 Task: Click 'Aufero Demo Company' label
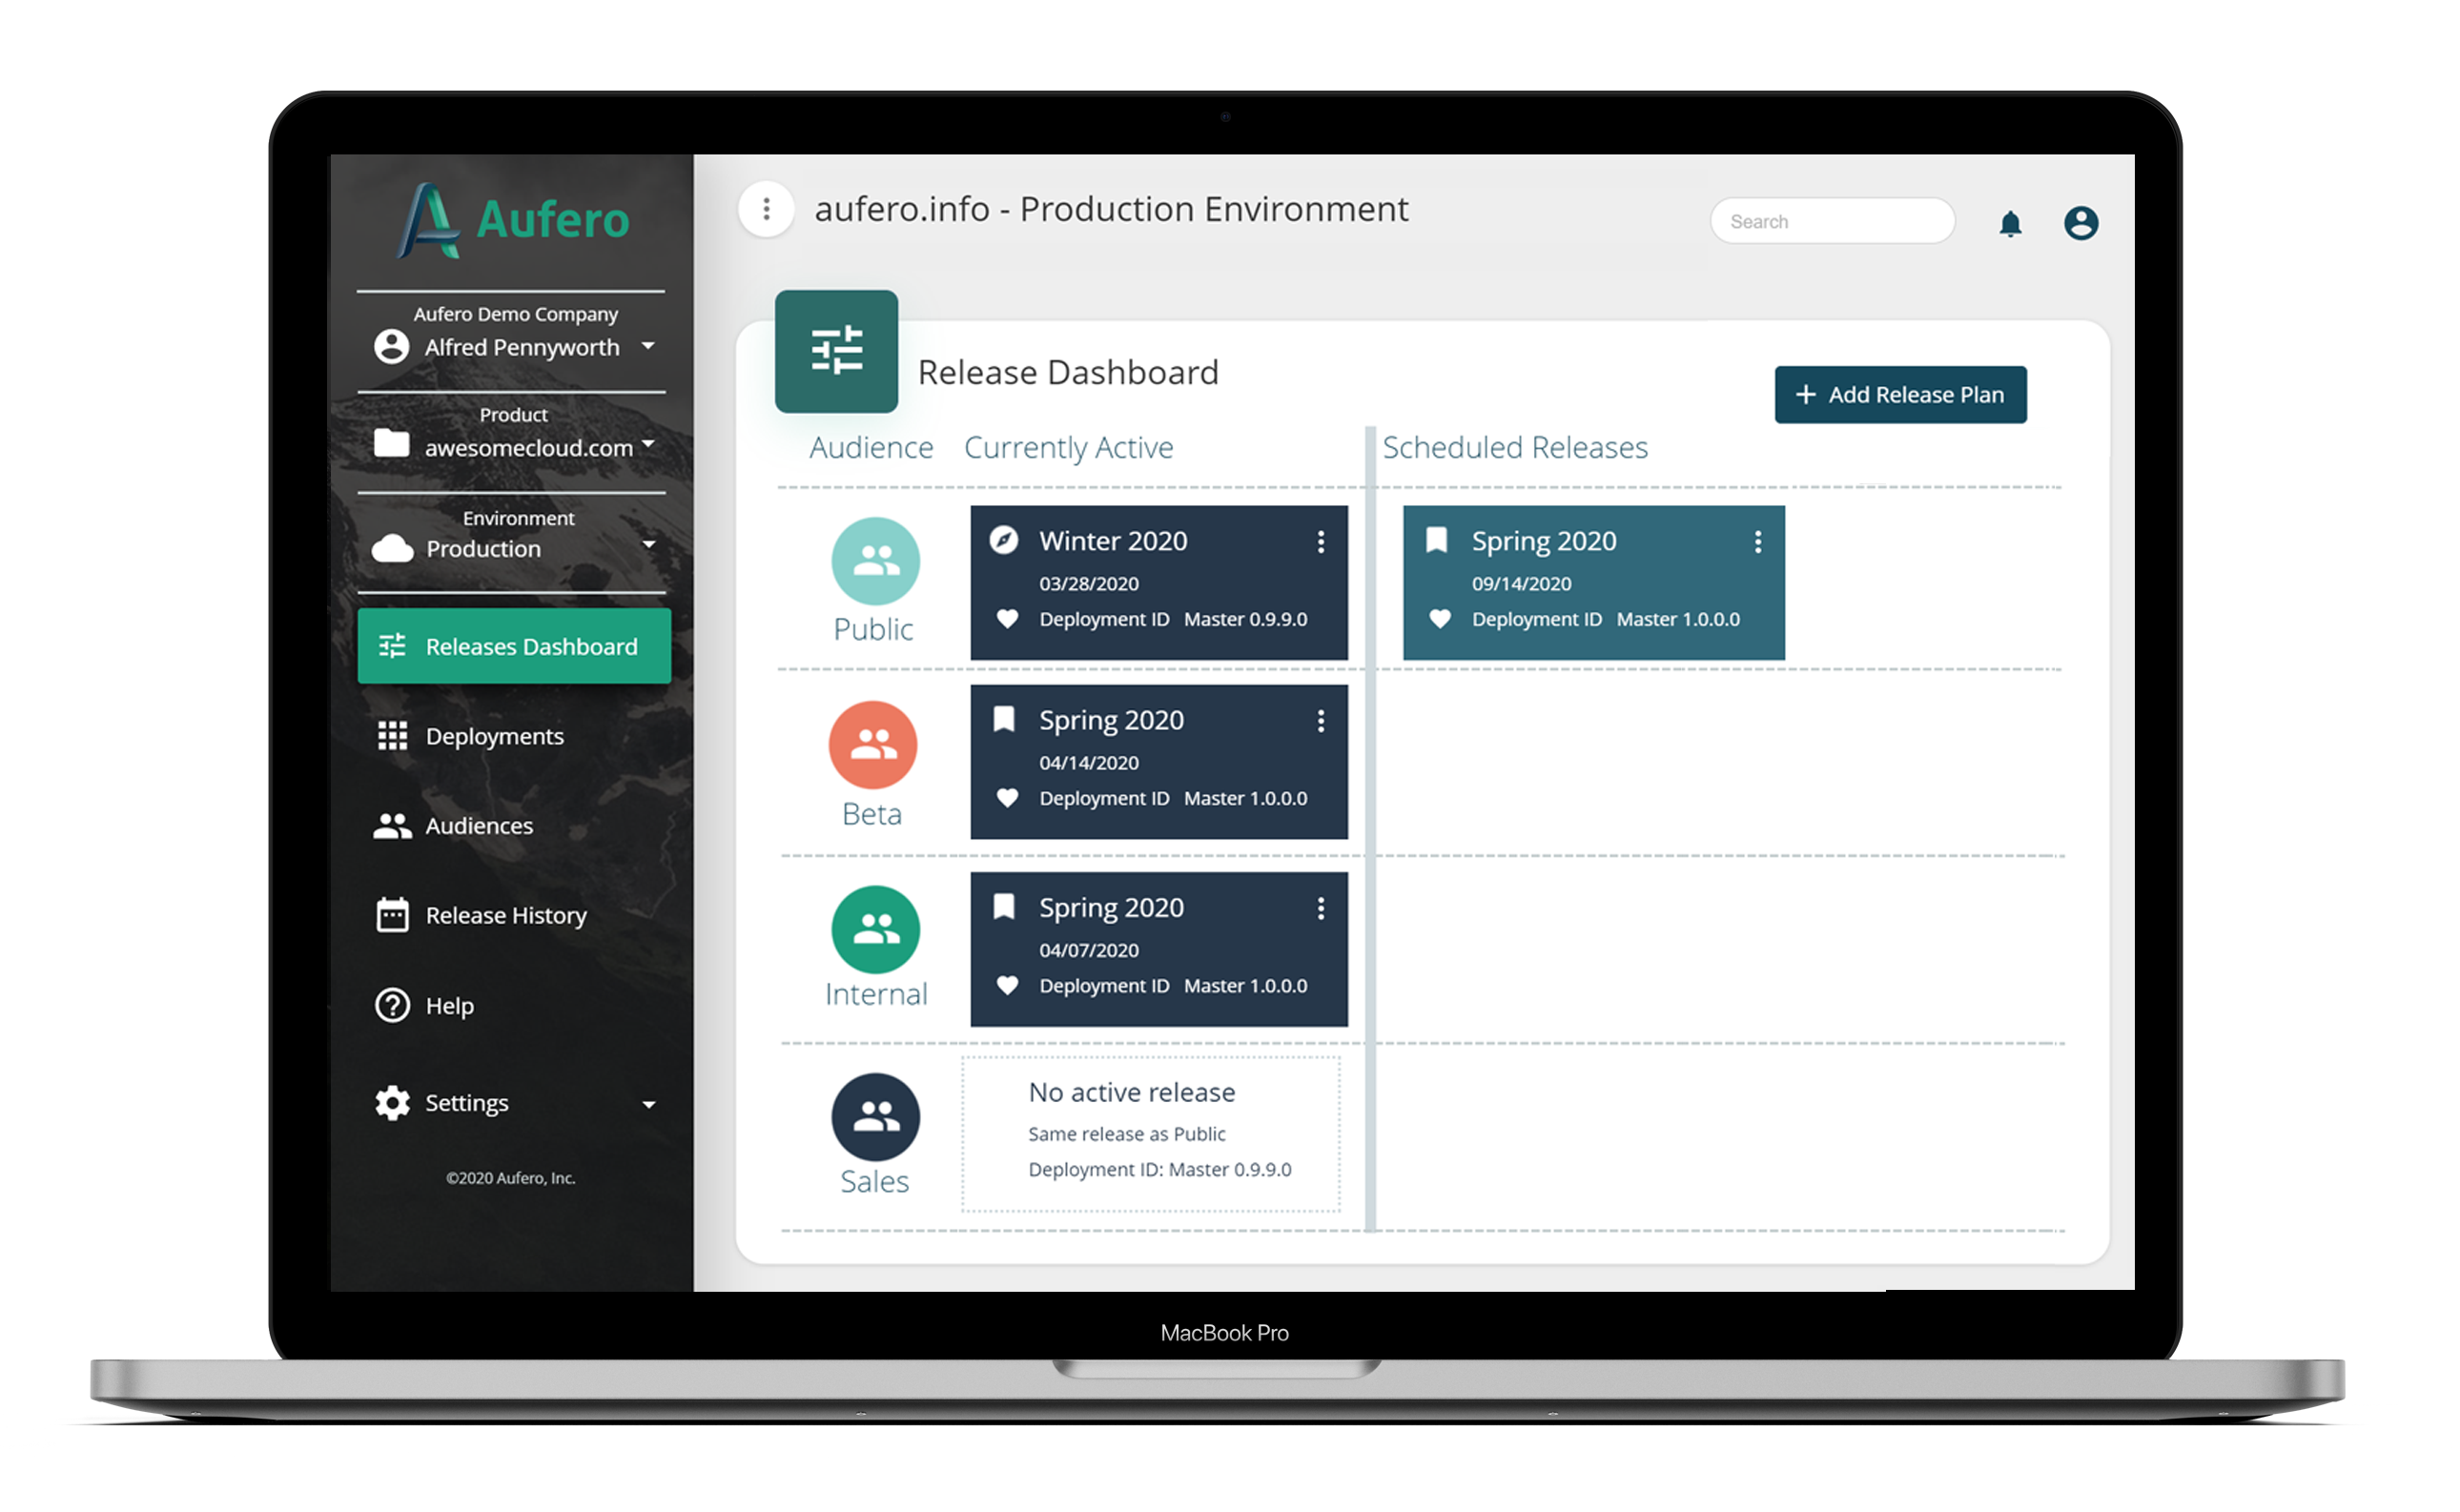pos(516,315)
